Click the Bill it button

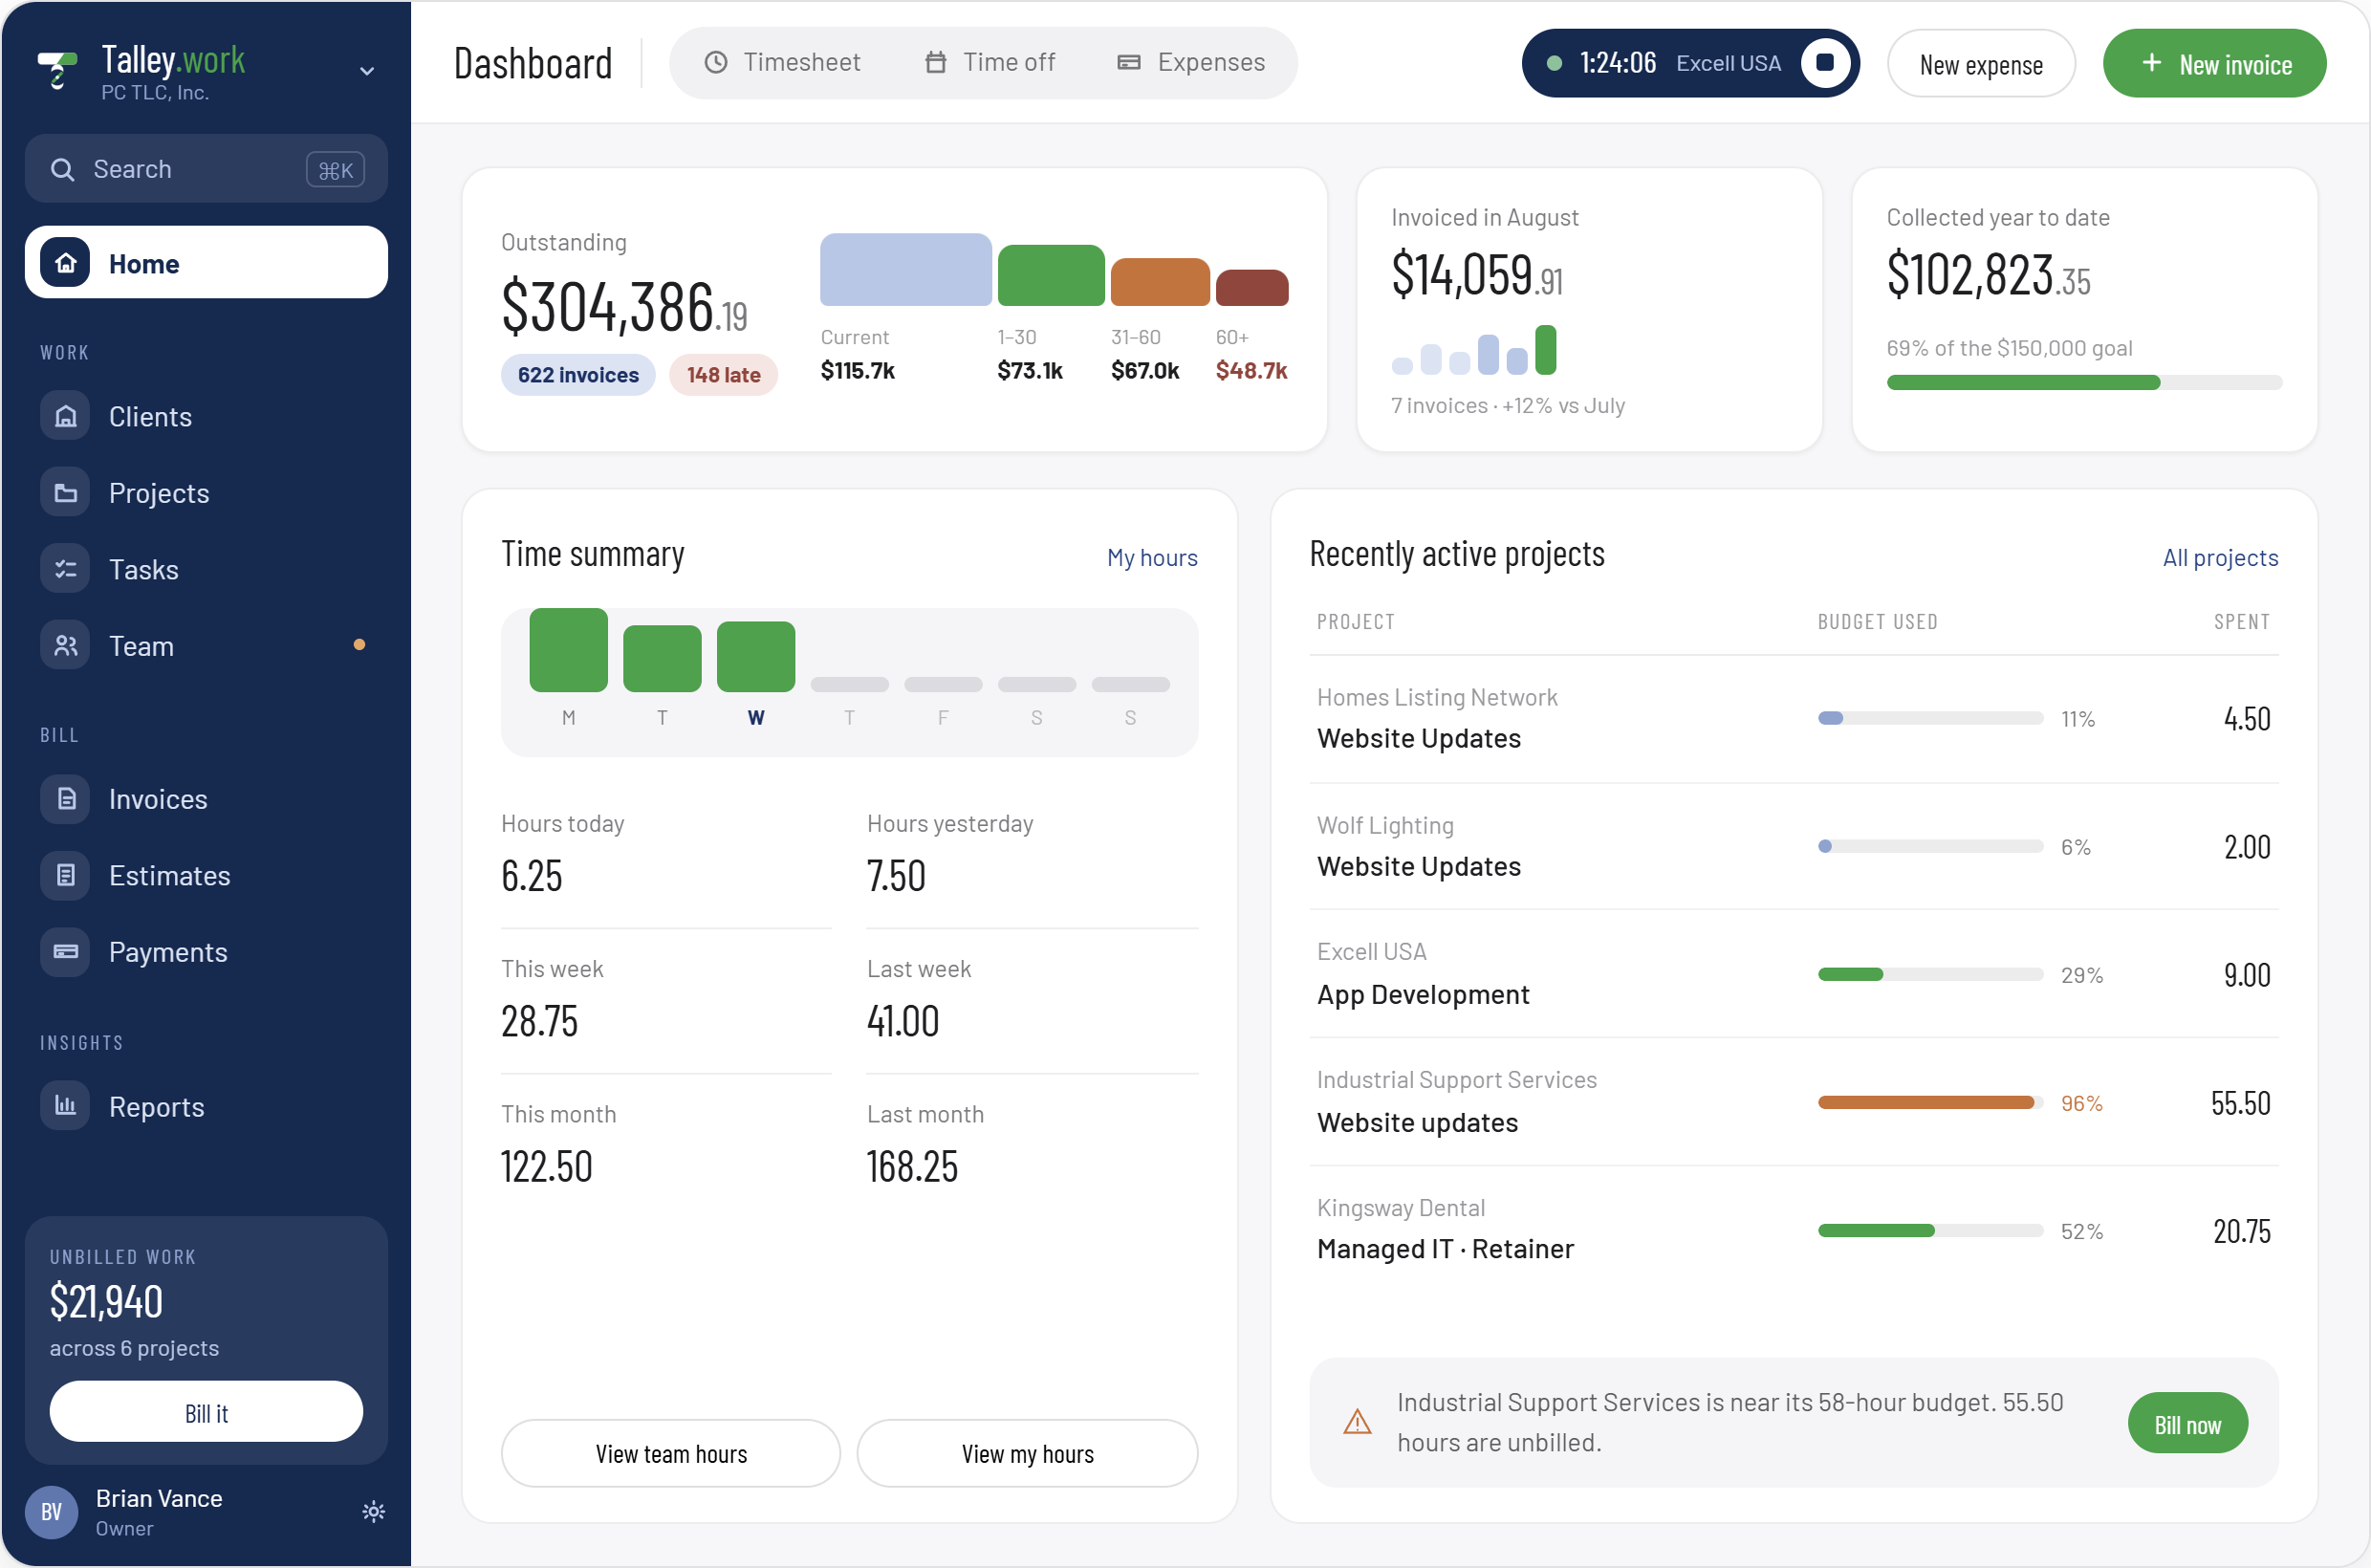(206, 1412)
